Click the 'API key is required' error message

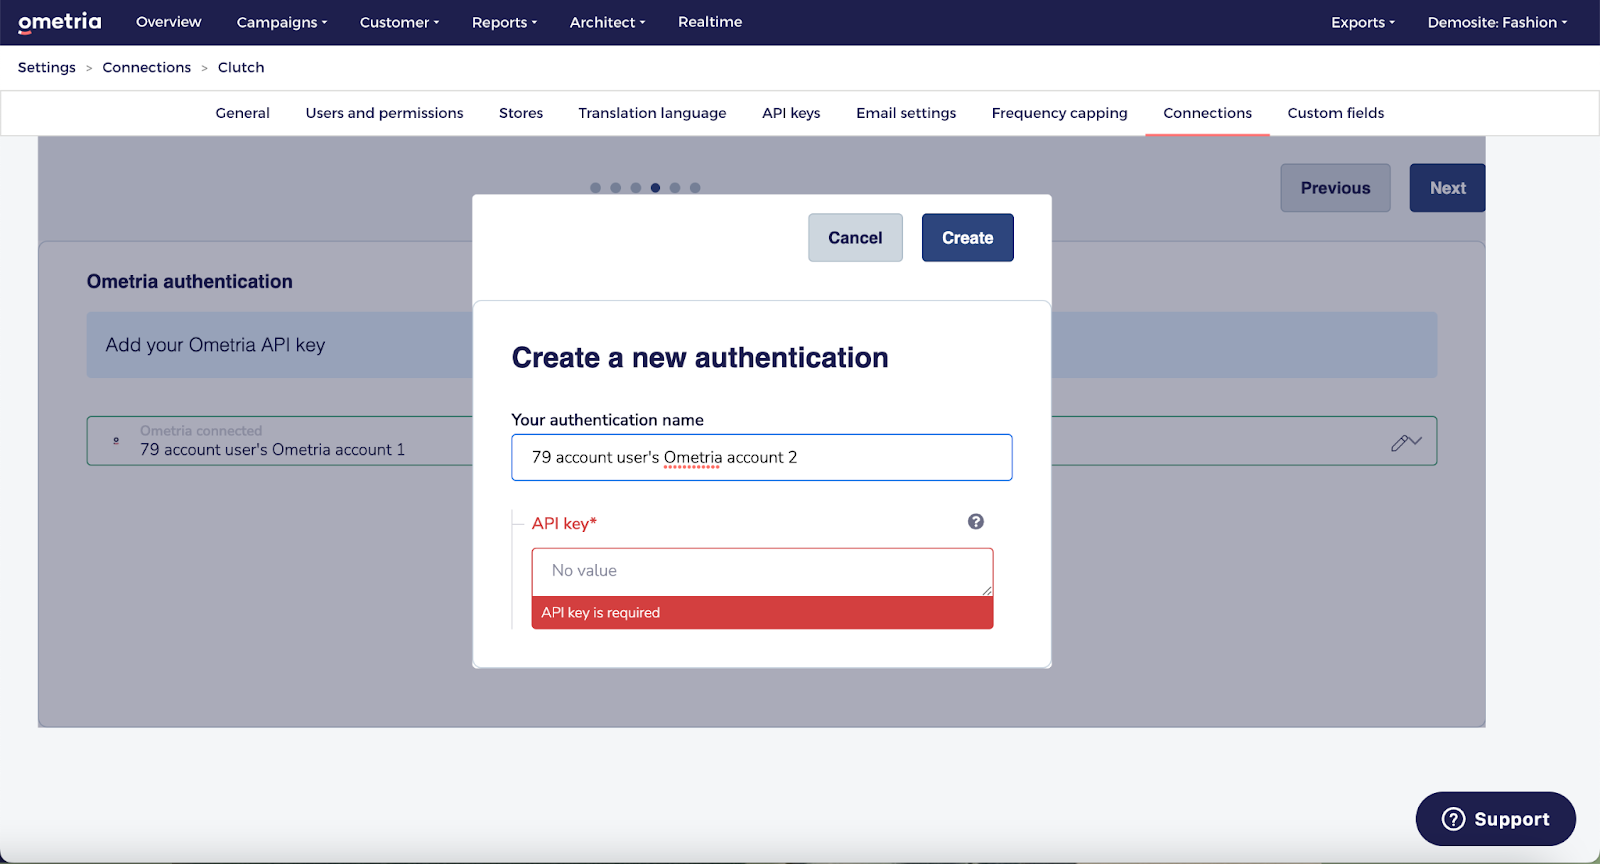762,613
